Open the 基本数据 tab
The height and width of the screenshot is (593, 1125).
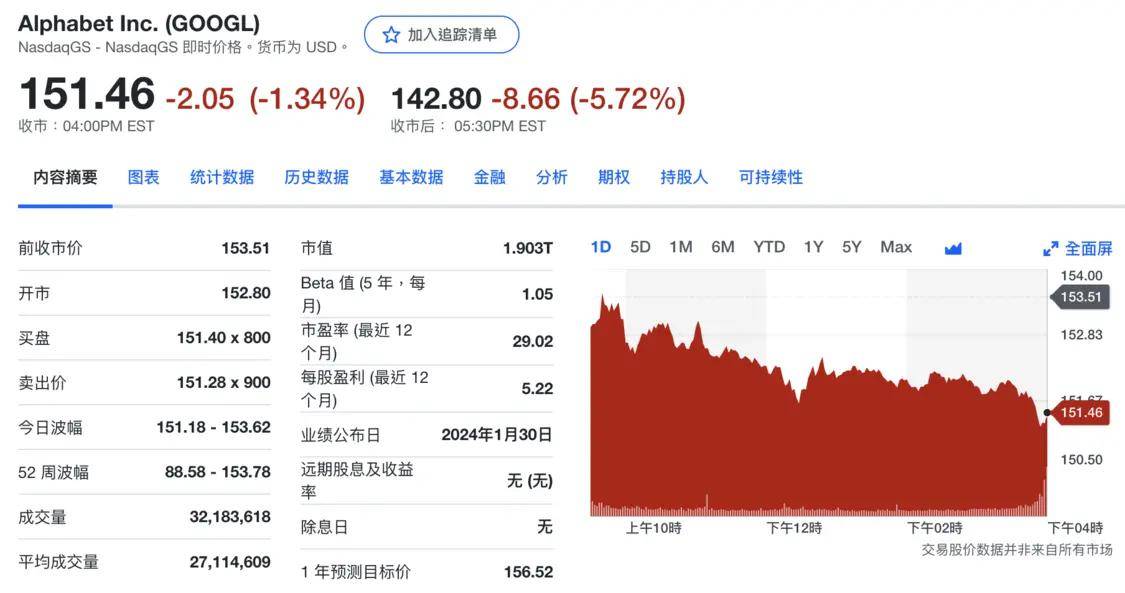click(x=411, y=177)
